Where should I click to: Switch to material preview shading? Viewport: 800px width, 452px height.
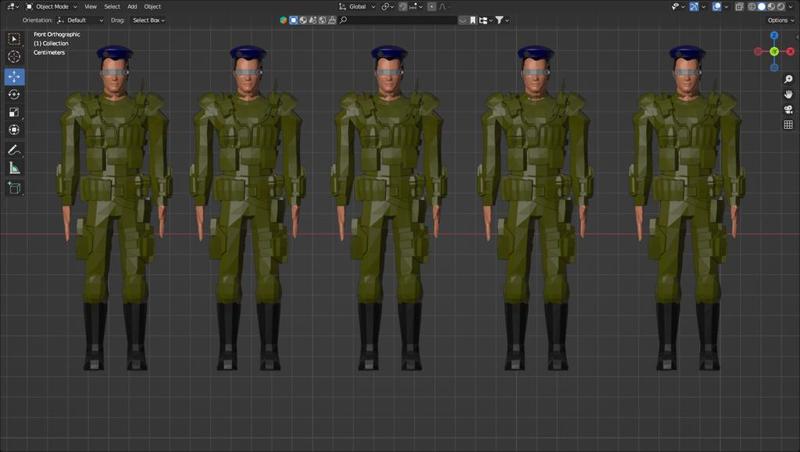tap(771, 7)
